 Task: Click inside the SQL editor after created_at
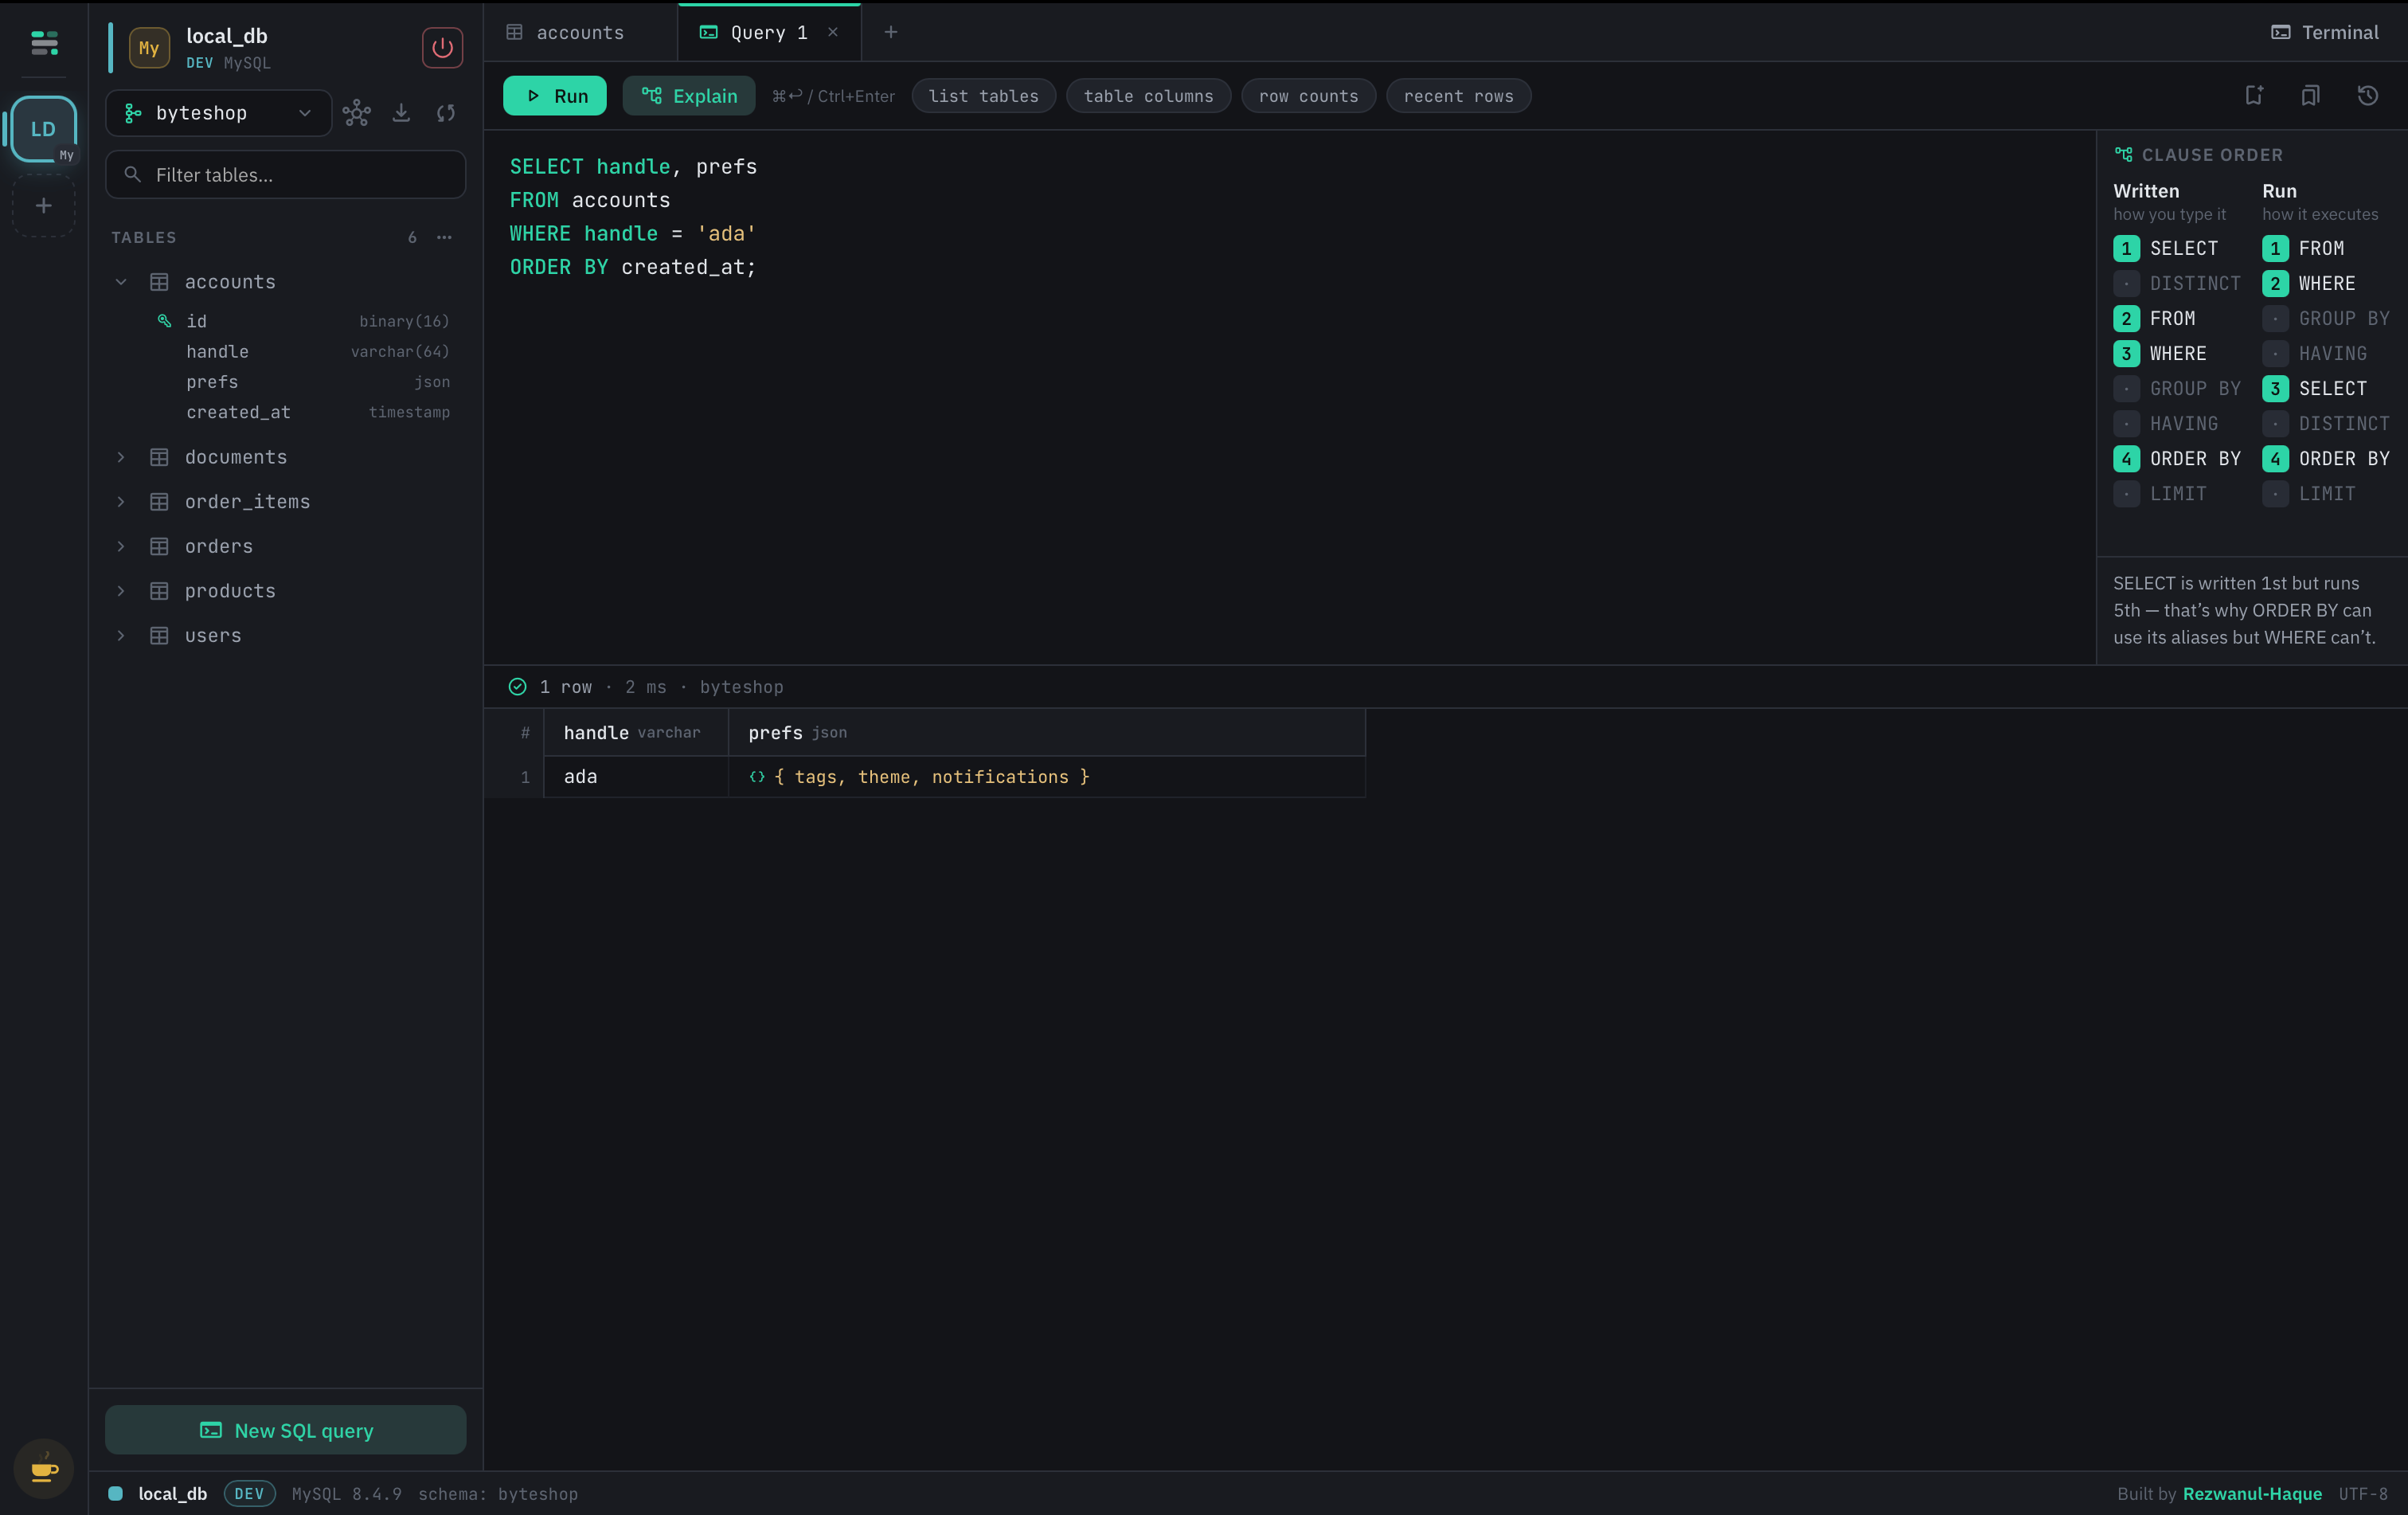(x=760, y=267)
